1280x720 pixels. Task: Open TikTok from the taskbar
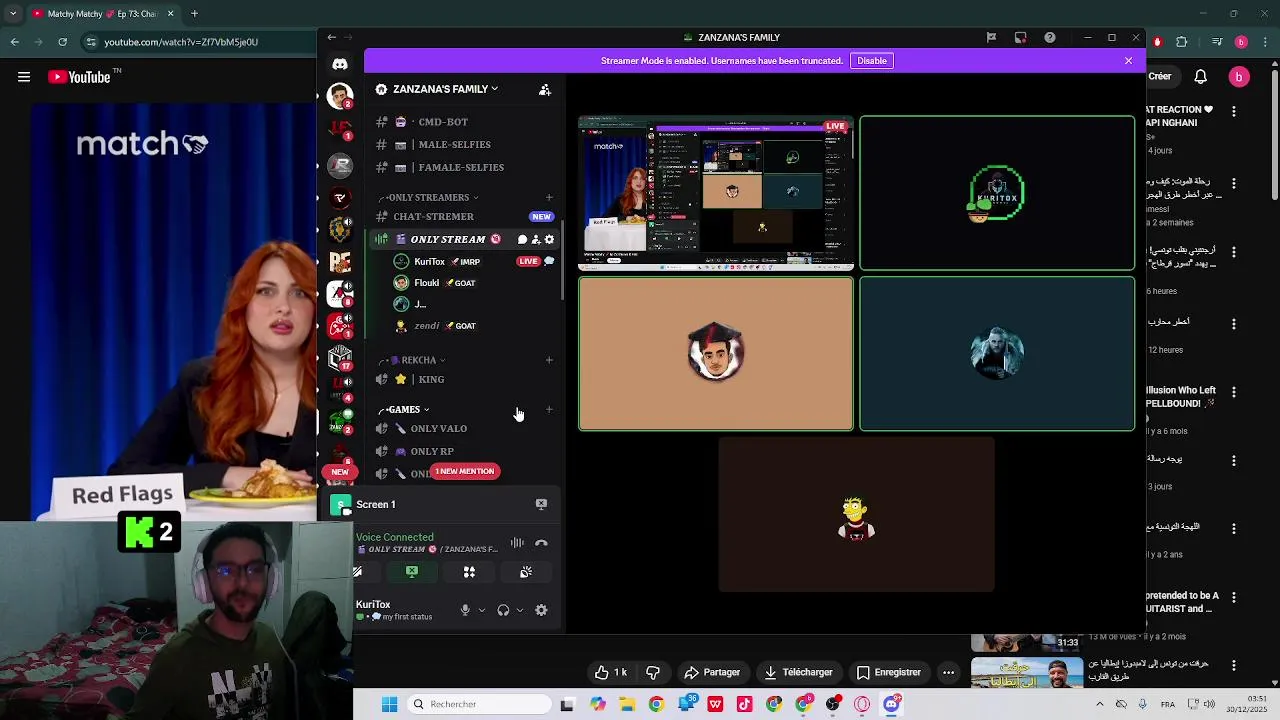coord(744,704)
